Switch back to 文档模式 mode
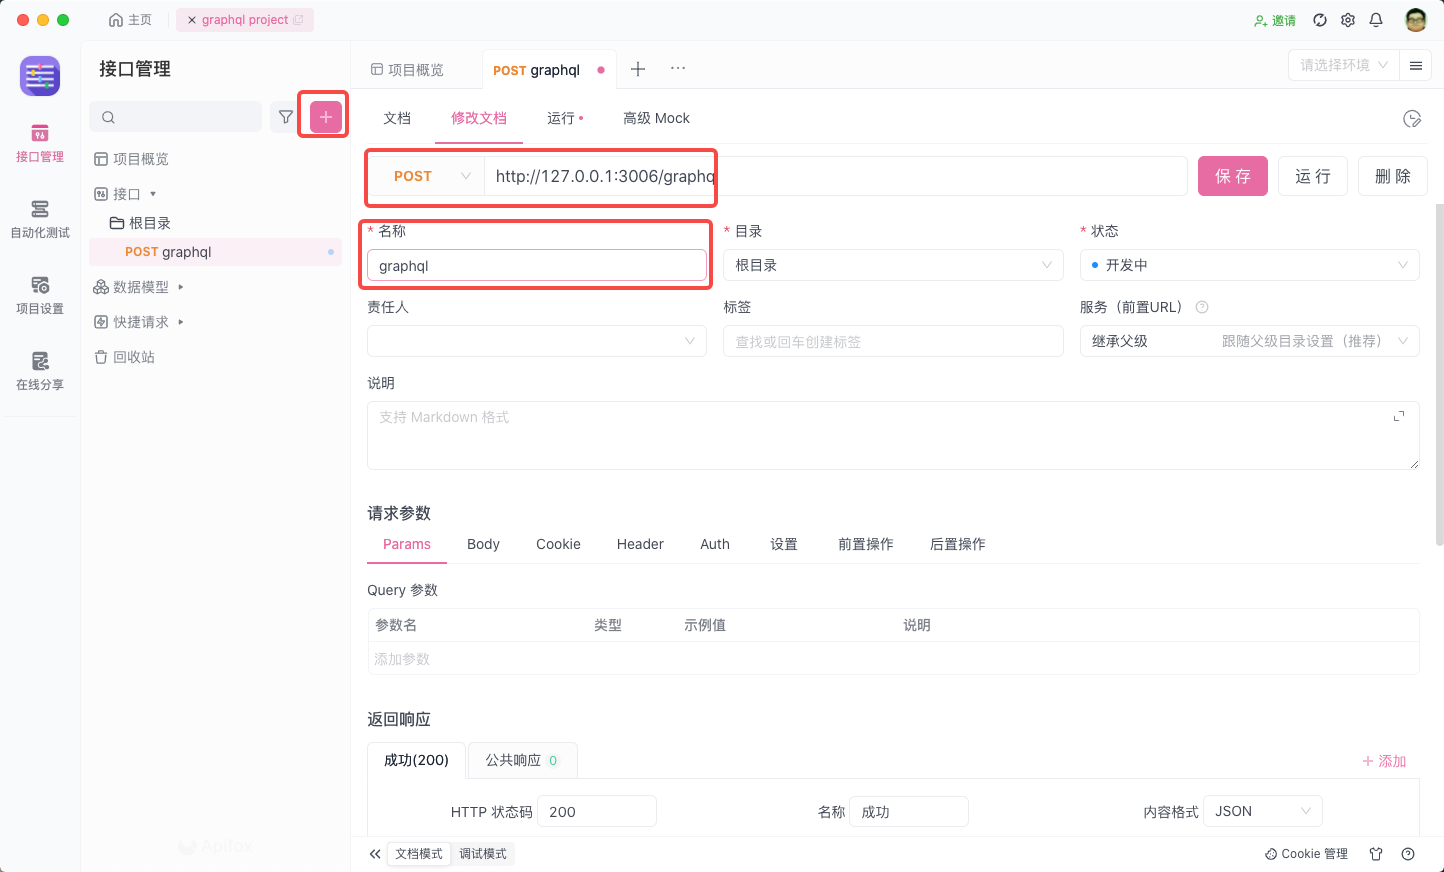Image resolution: width=1444 pixels, height=872 pixels. coord(419,853)
